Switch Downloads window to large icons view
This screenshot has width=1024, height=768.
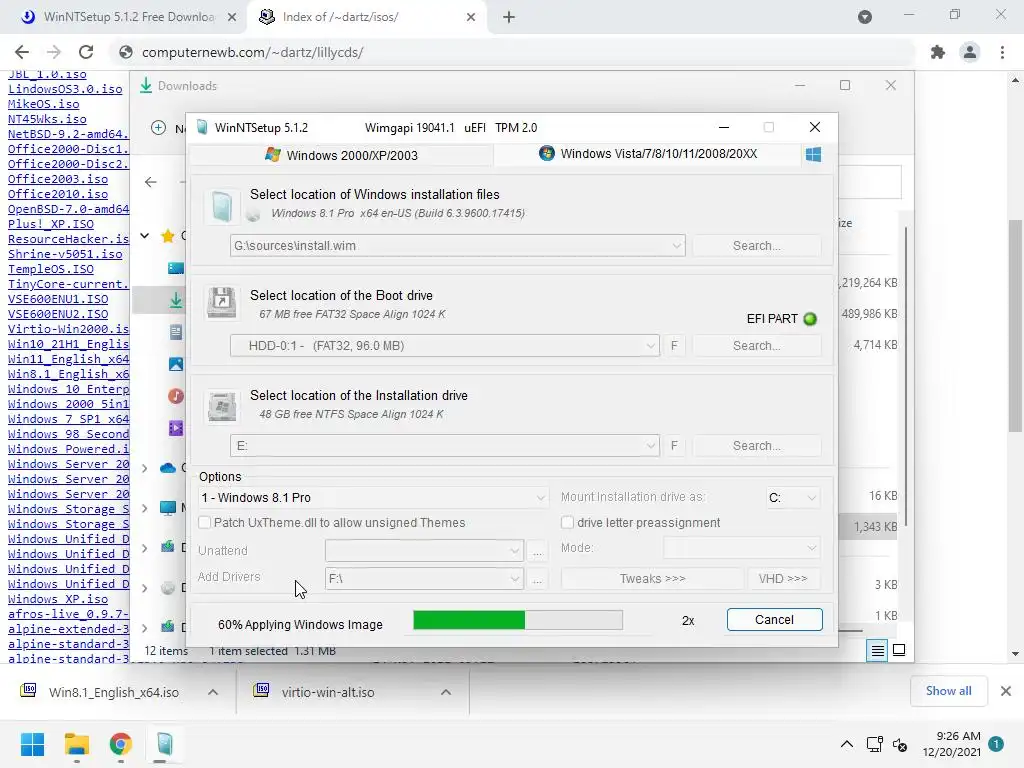[x=899, y=650]
